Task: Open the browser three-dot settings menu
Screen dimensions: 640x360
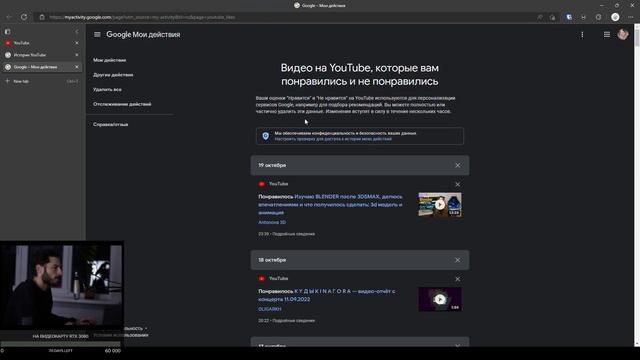Action: pos(631,17)
